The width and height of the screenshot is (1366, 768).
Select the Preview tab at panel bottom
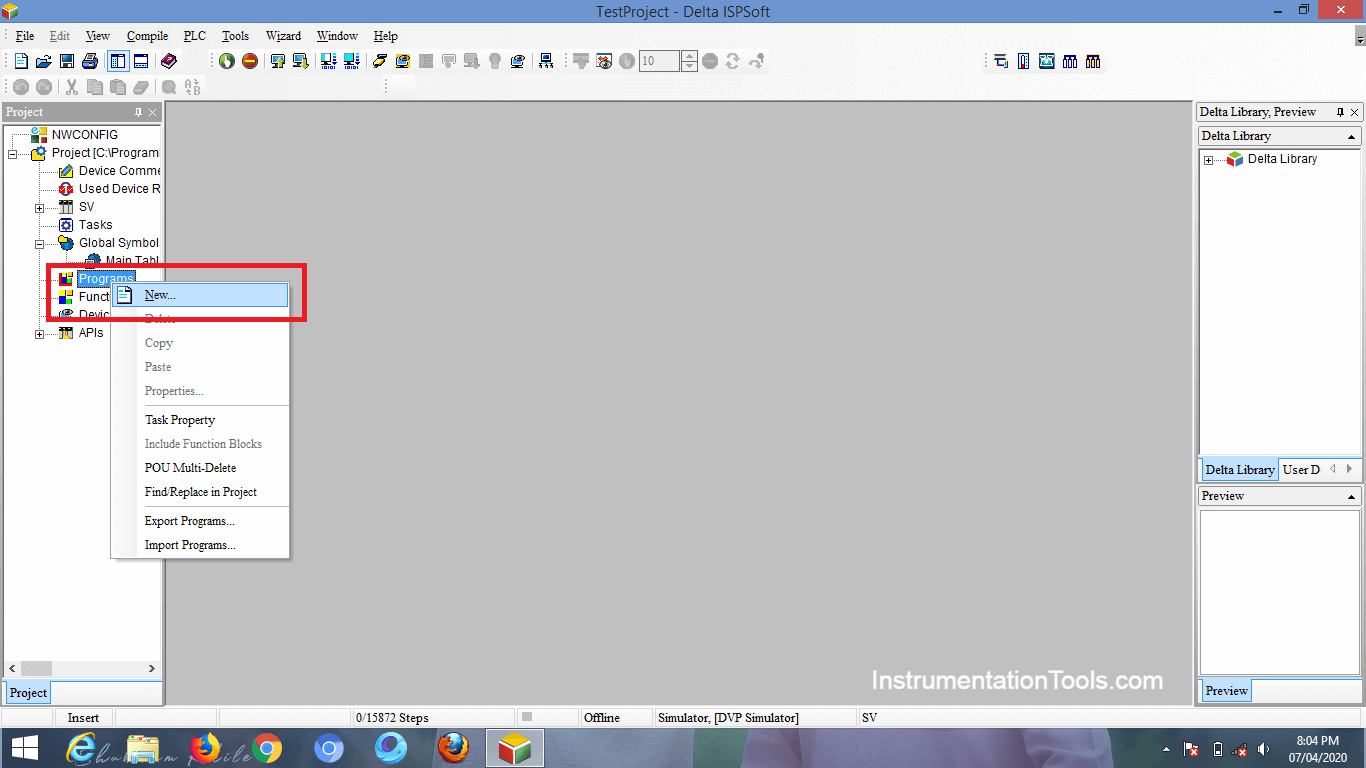(1226, 691)
